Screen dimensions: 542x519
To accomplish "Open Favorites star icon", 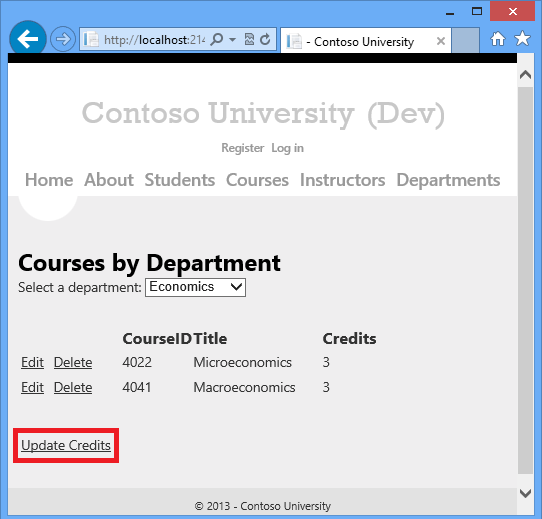I will pos(522,38).
